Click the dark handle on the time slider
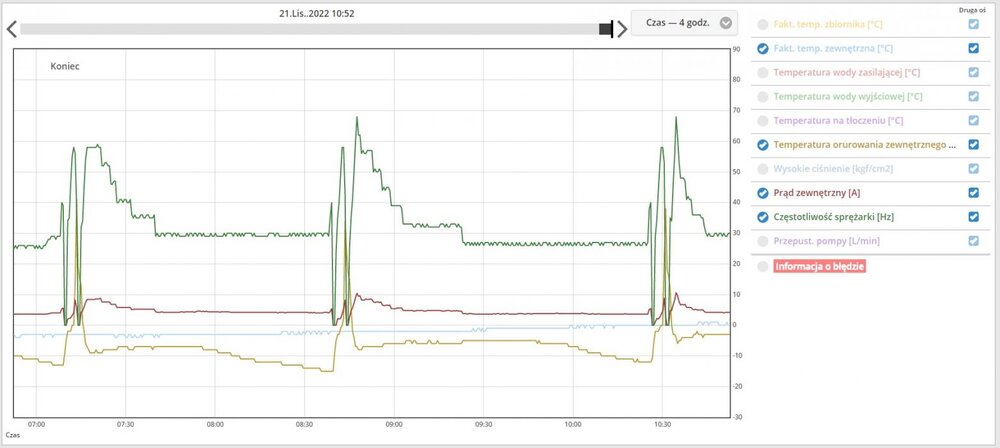The width and height of the screenshot is (1000, 448). [606, 29]
